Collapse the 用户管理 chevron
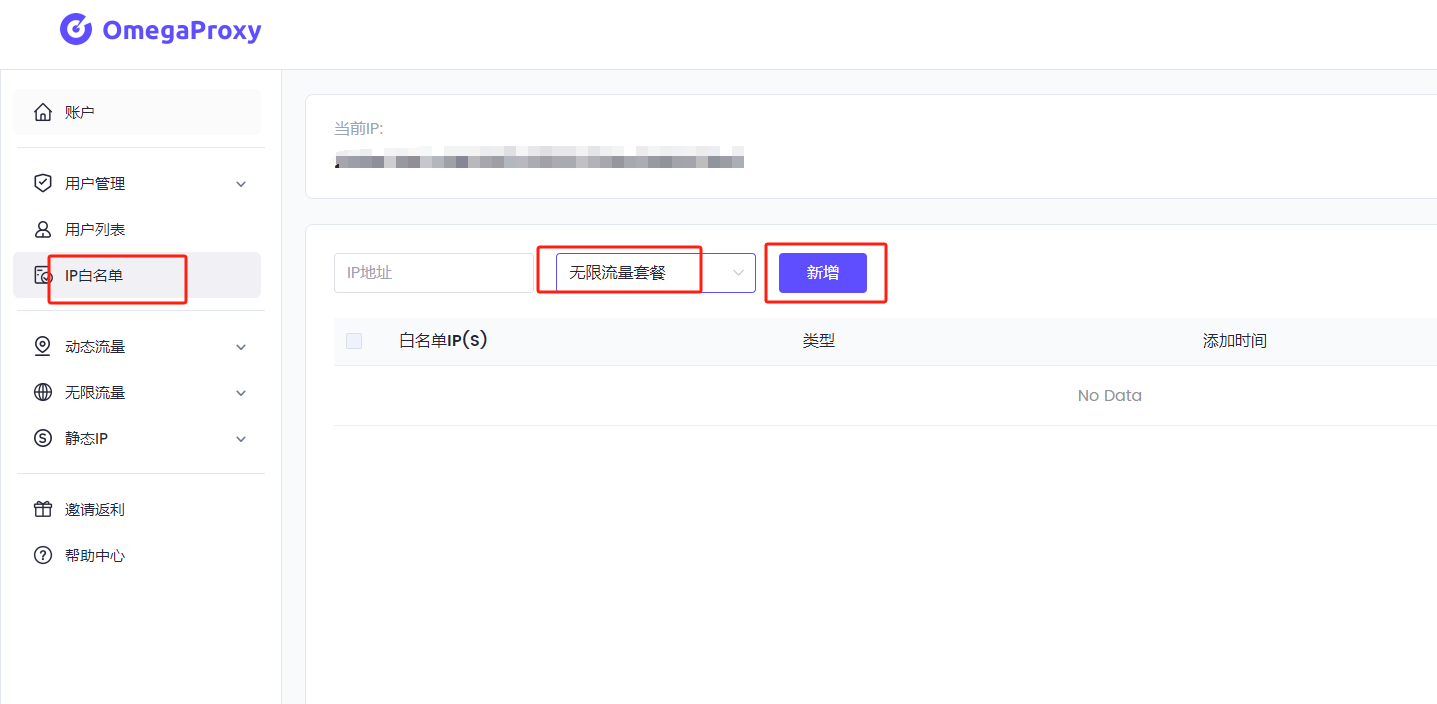The width and height of the screenshot is (1437, 704). click(x=241, y=184)
